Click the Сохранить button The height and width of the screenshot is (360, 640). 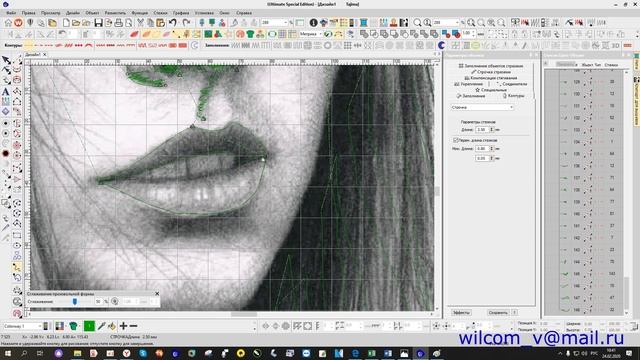pyautogui.click(x=498, y=313)
